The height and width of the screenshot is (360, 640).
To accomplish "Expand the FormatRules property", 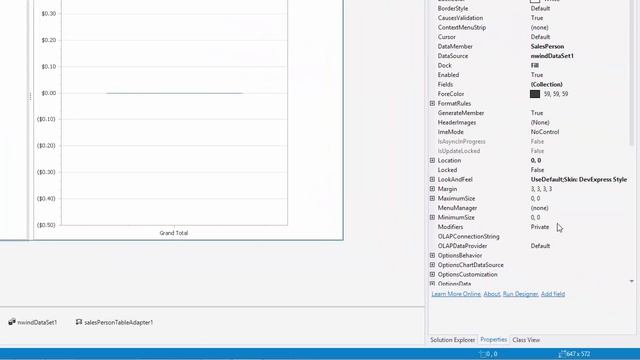I will (x=432, y=103).
